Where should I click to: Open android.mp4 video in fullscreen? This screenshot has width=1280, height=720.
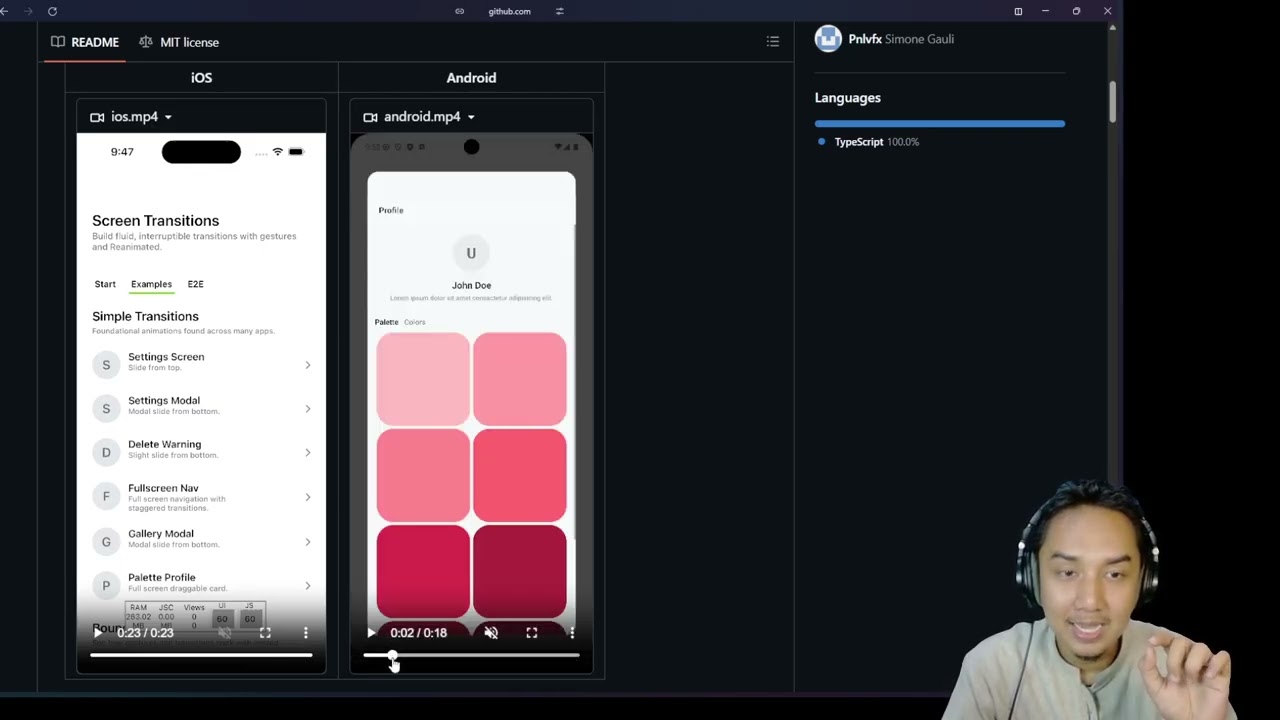pos(532,633)
